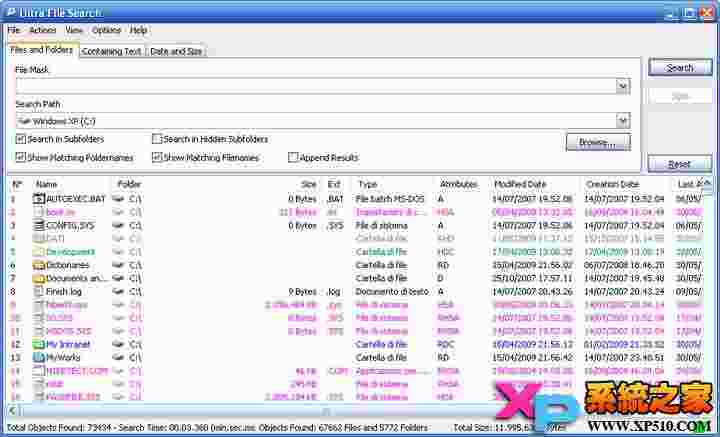
Task: Sort results by the Type column header
Action: point(367,184)
